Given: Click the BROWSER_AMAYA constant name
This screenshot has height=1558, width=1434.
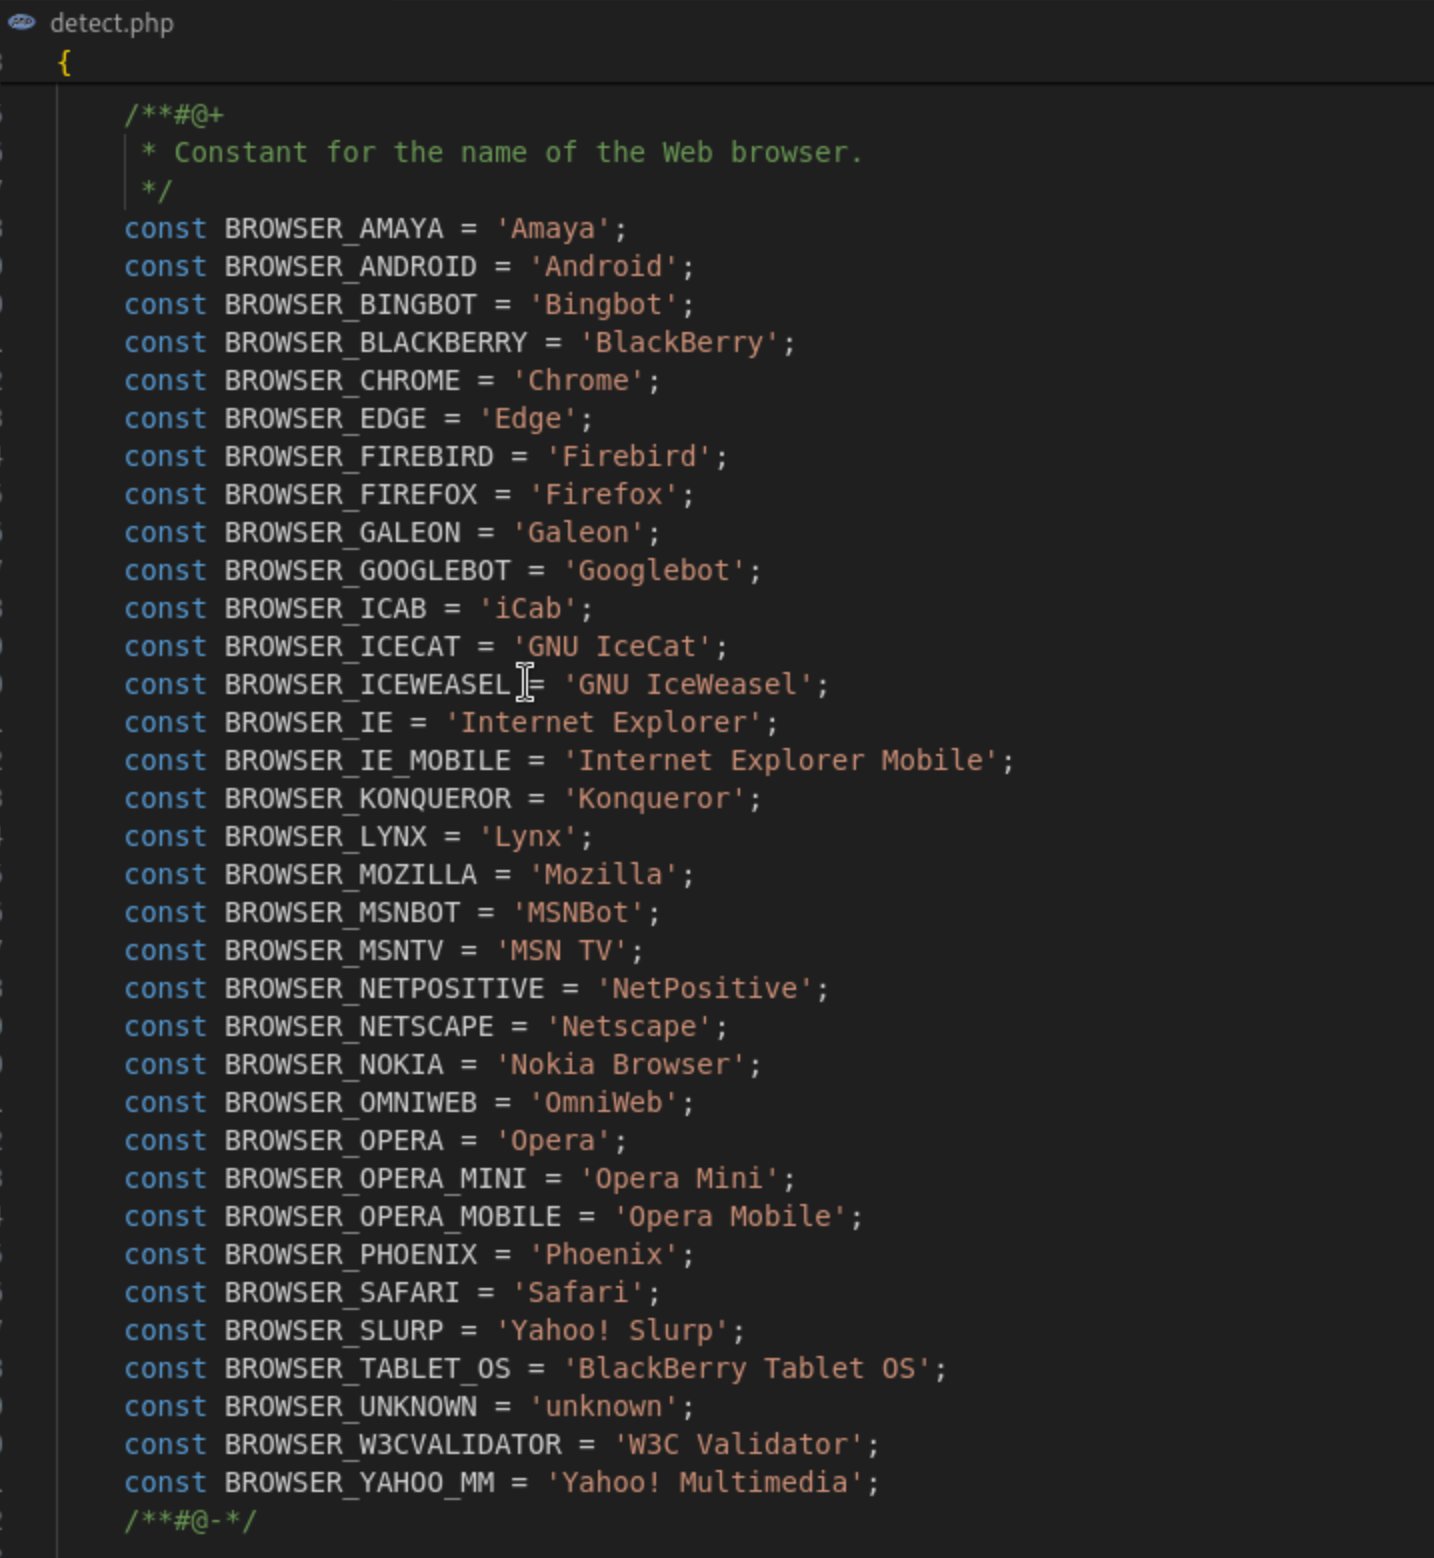Looking at the screenshot, I should click(334, 229).
